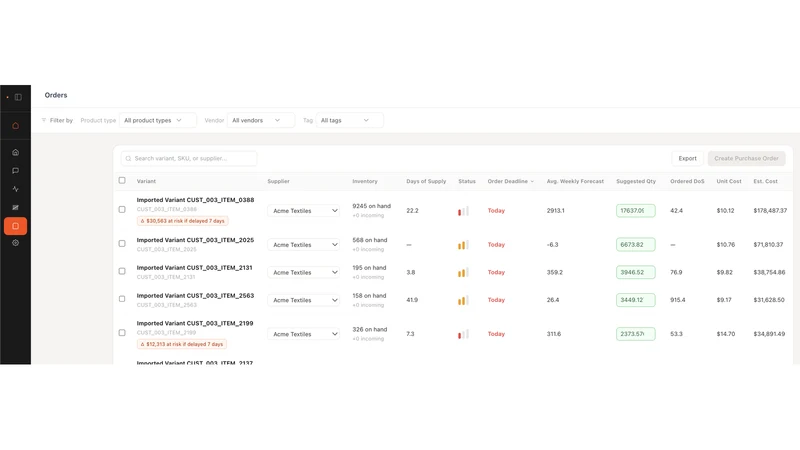Sort by Order Deadline column header
Screen dimensions: 800x450
click(511, 181)
